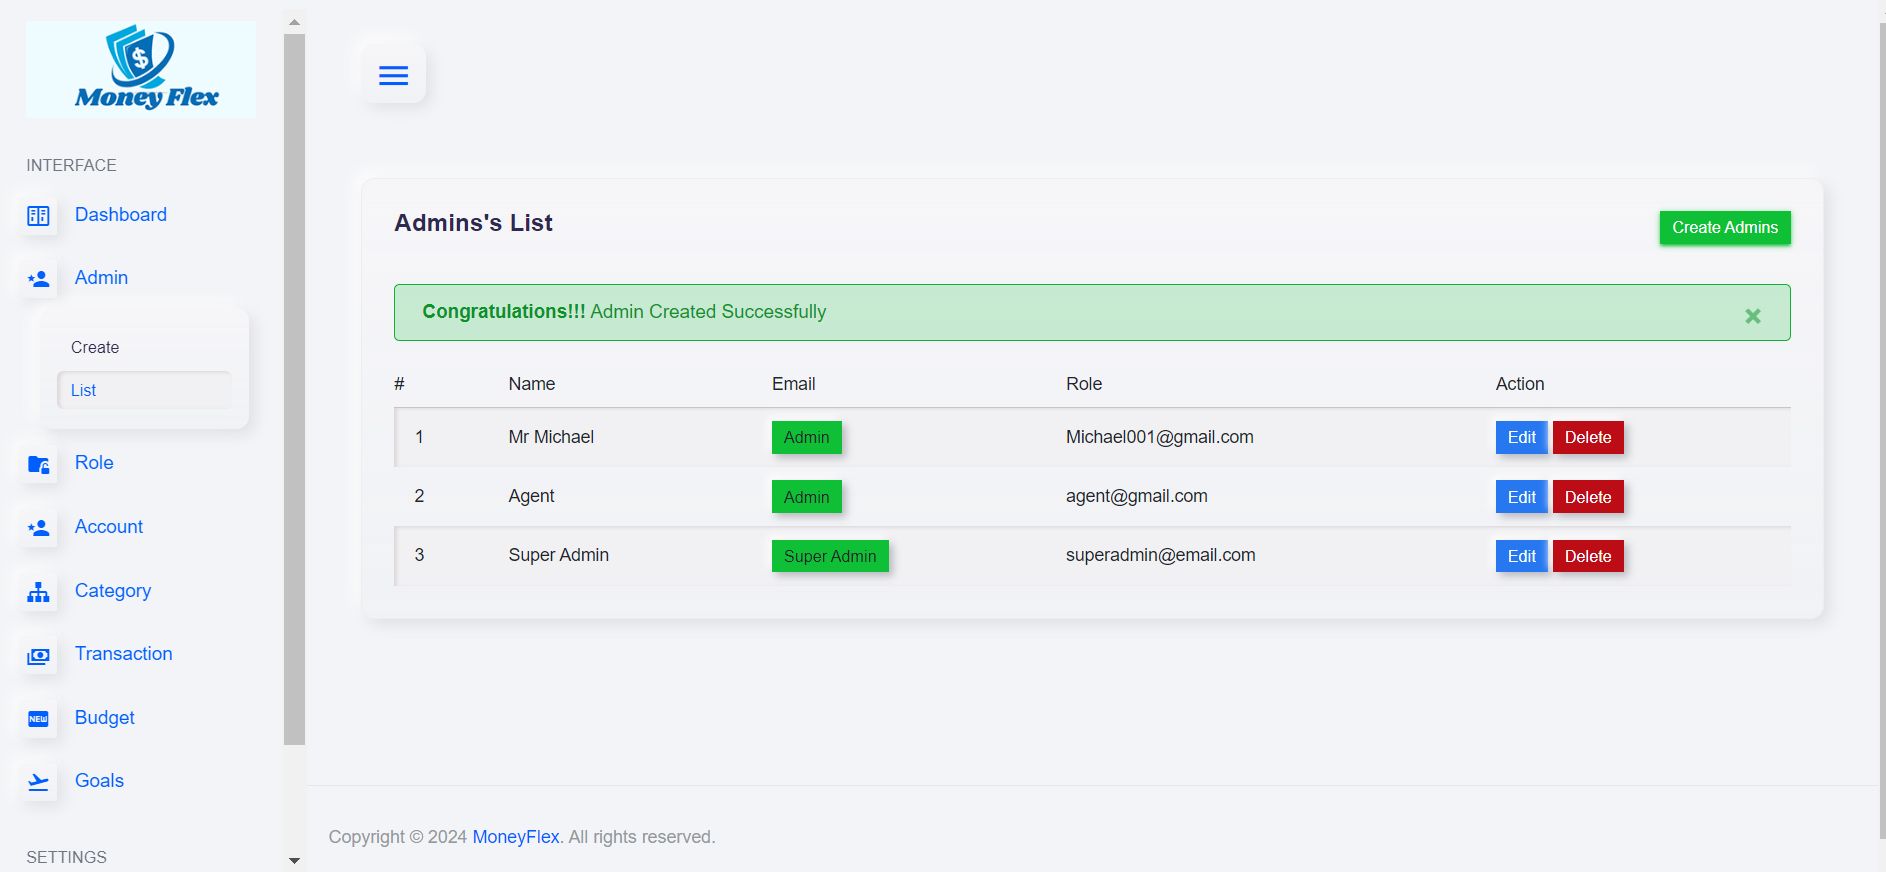The width and height of the screenshot is (1886, 872).
Task: Collapse the Admin submenu
Action: click(x=101, y=278)
